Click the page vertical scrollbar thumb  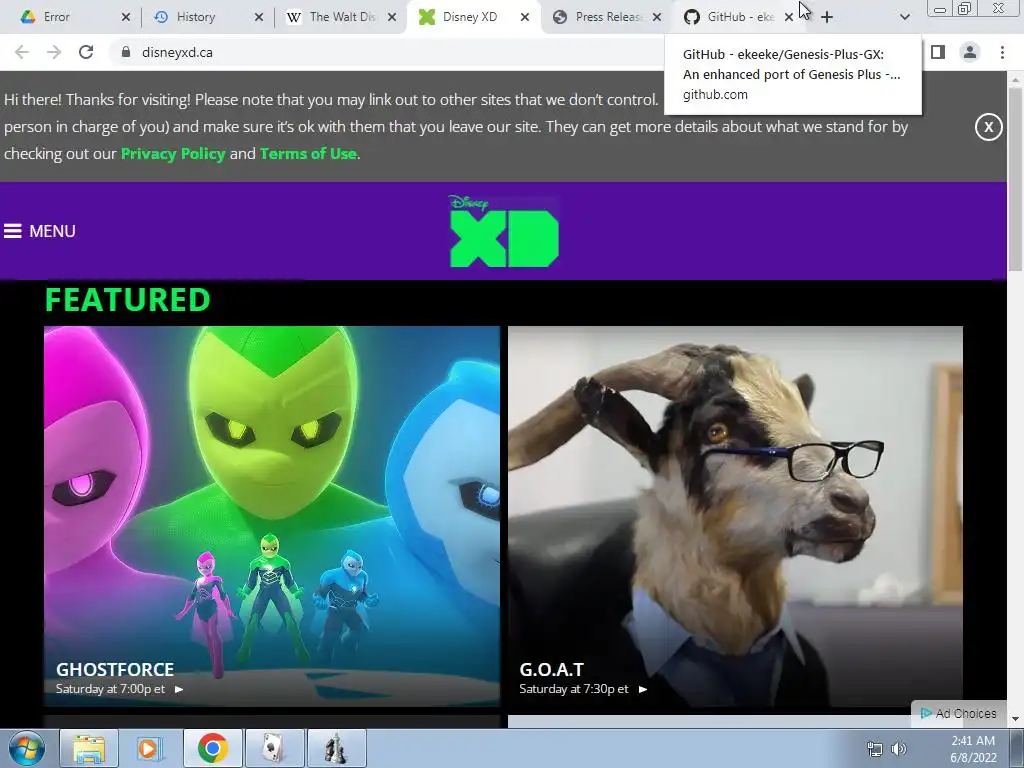1015,178
